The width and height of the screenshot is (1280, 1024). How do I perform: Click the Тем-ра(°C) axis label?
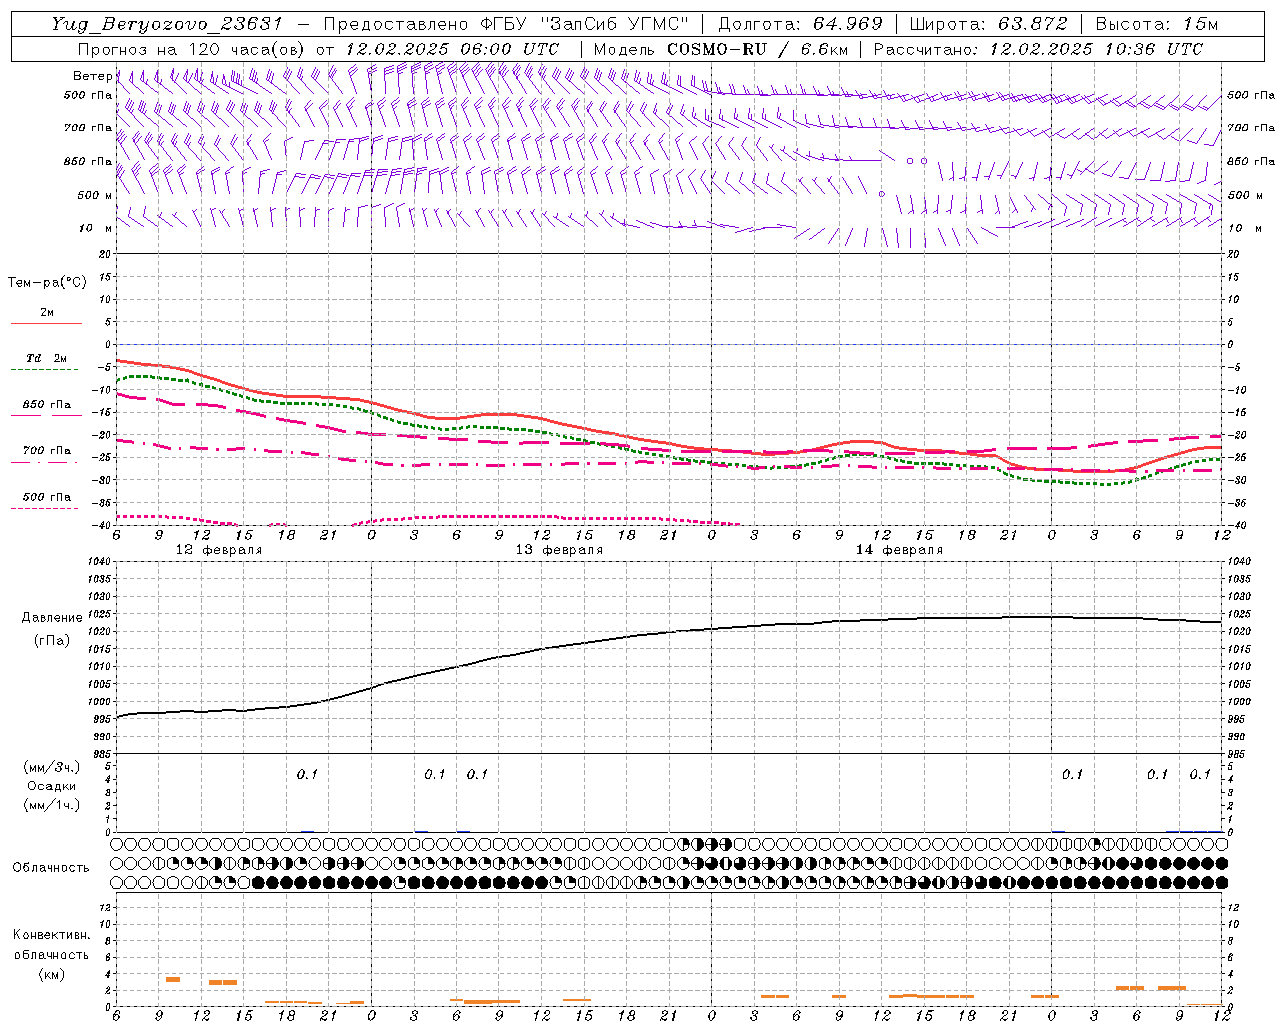(47, 283)
